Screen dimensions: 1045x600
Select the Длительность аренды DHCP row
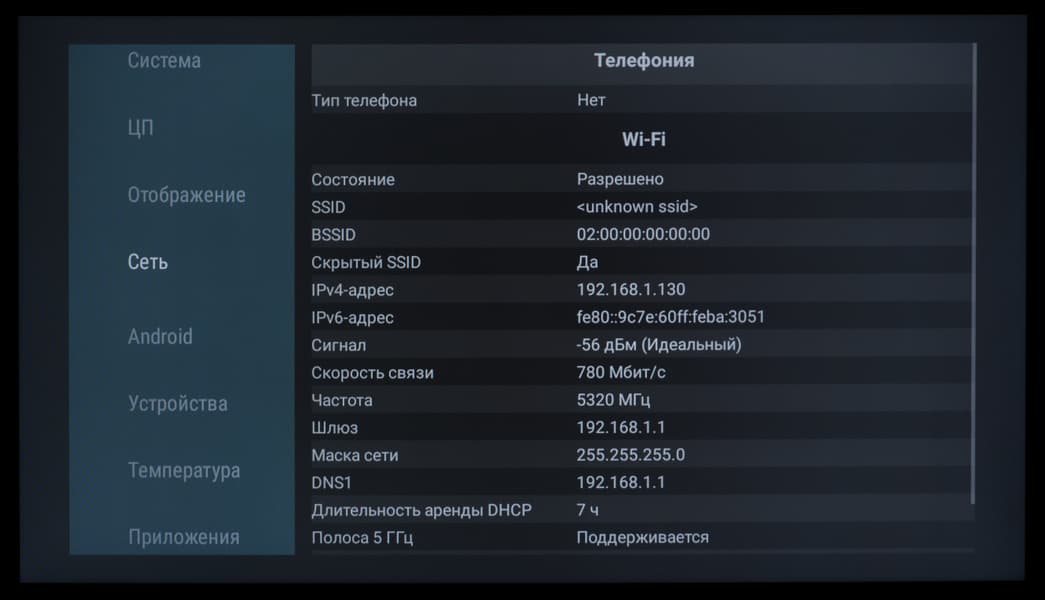click(x=640, y=510)
